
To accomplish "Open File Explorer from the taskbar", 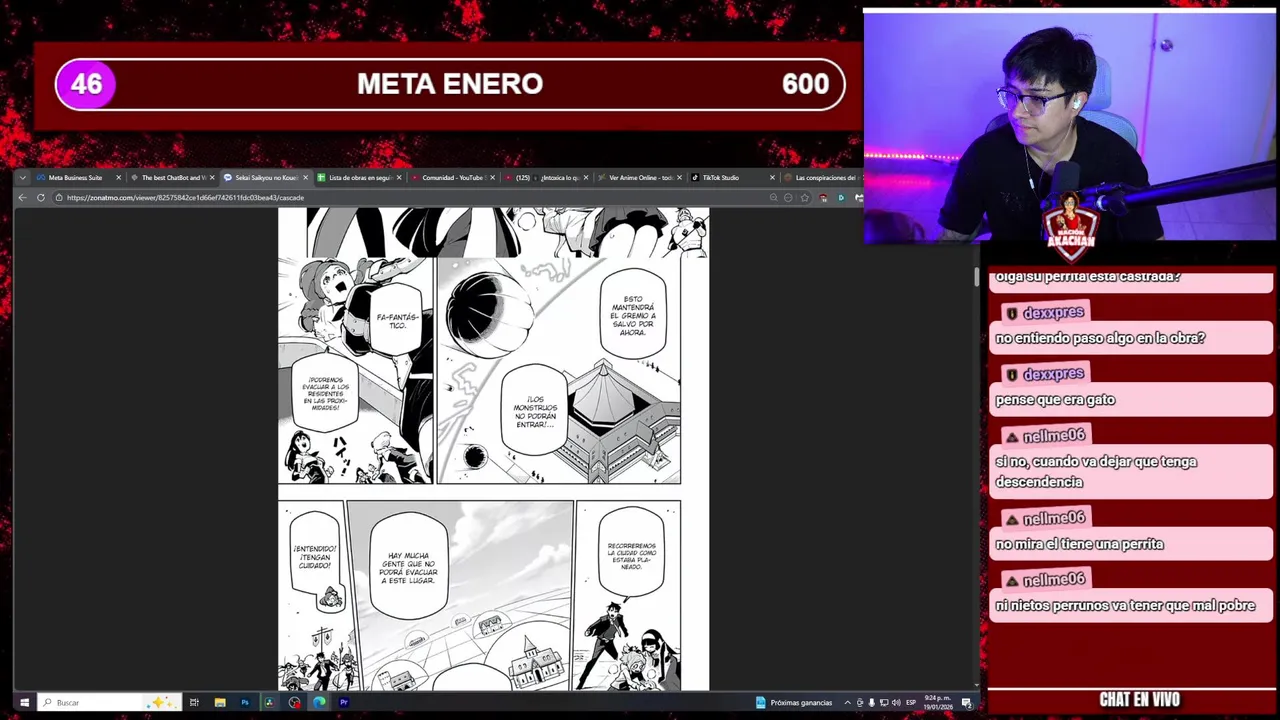I will pyautogui.click(x=219, y=702).
